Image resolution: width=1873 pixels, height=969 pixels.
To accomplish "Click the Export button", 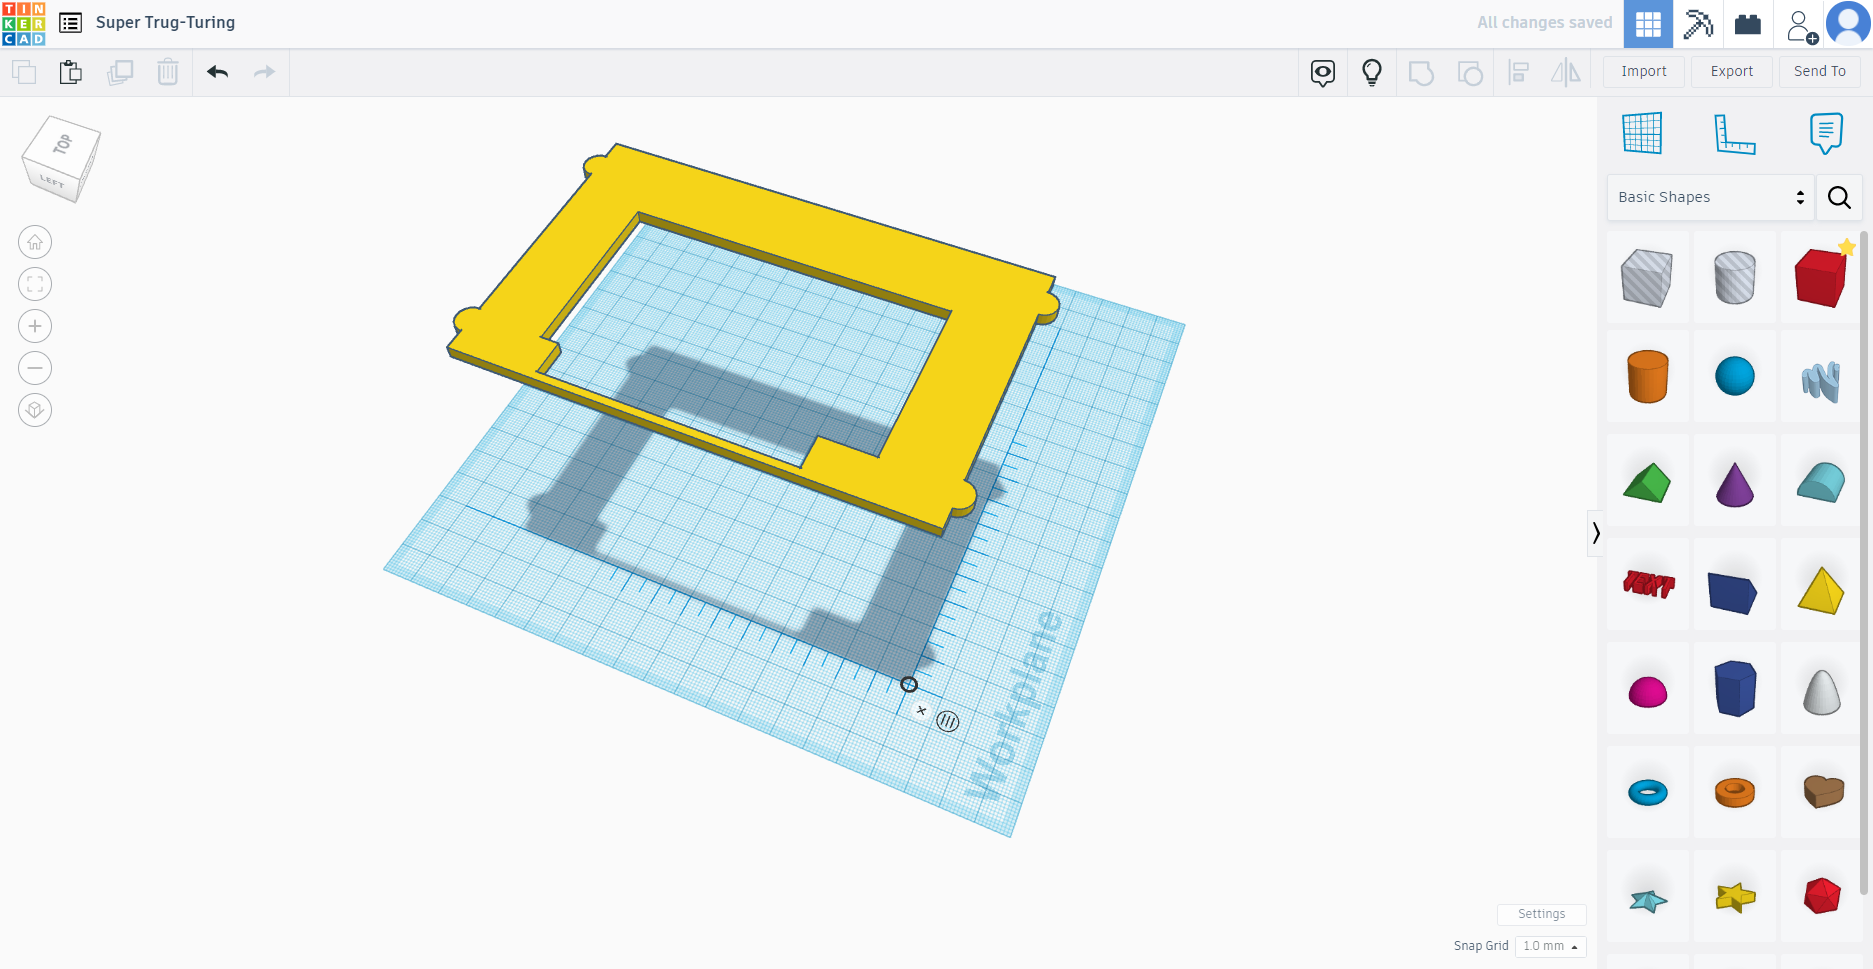I will click(x=1731, y=71).
